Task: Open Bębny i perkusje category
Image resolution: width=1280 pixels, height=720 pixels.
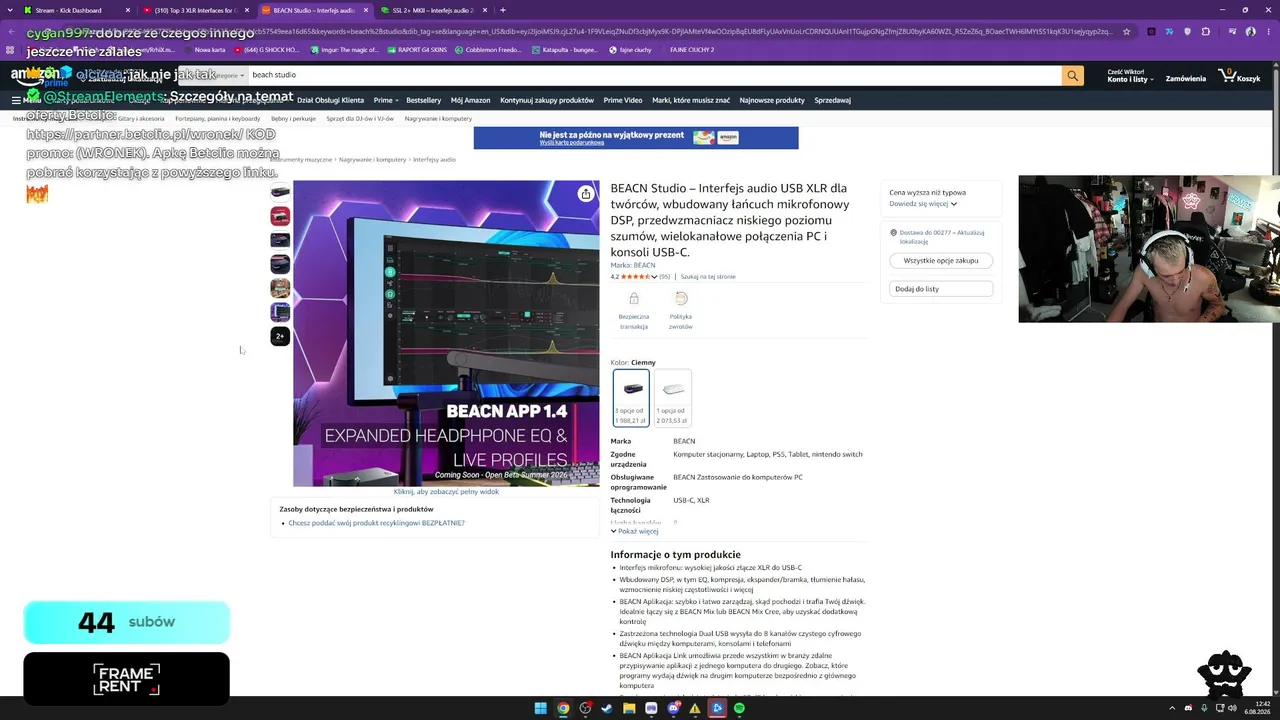Action: tap(293, 119)
